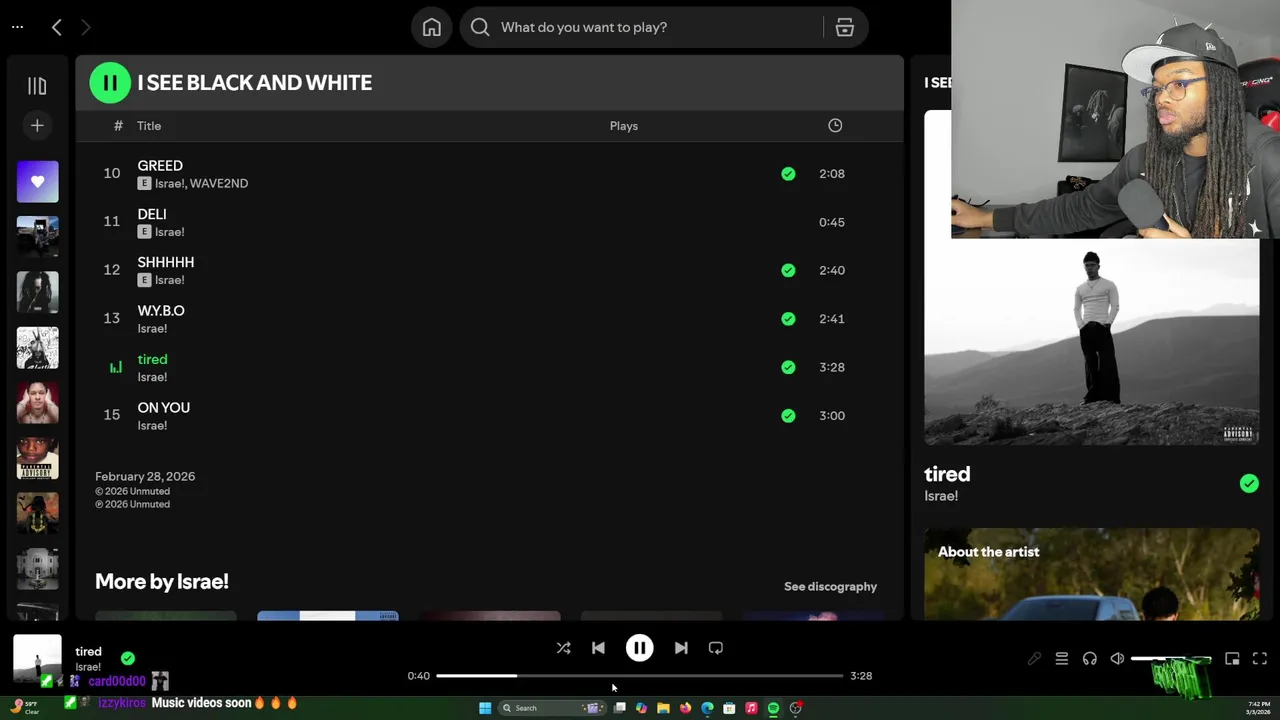Open Spotify icon in the taskbar
The image size is (1280, 720).
773,708
